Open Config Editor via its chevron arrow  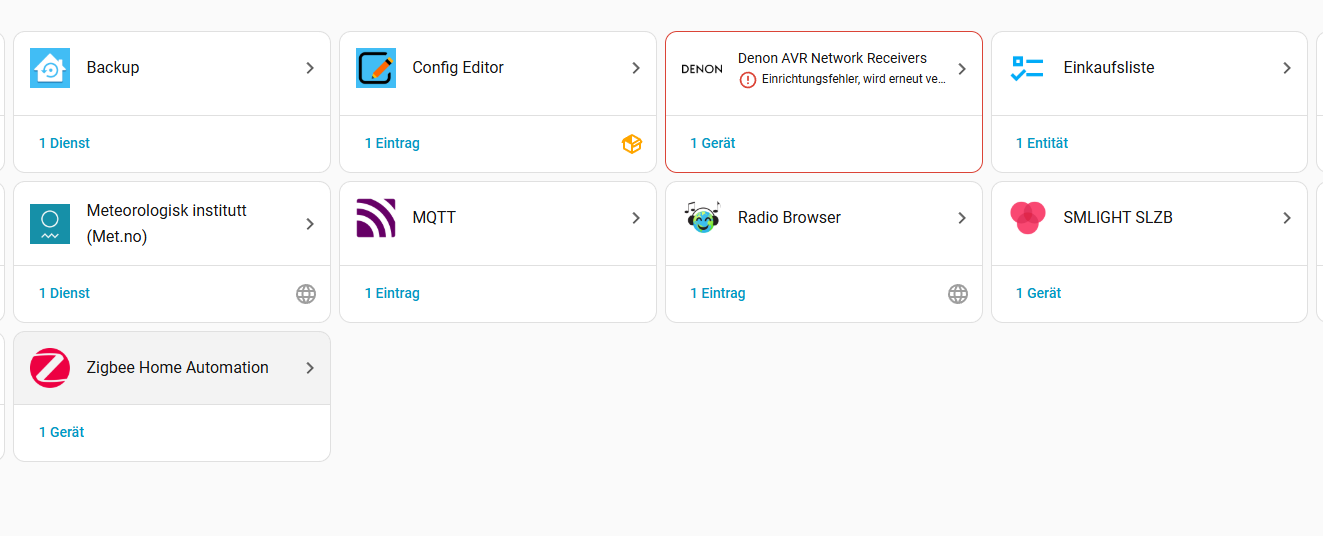pos(636,68)
